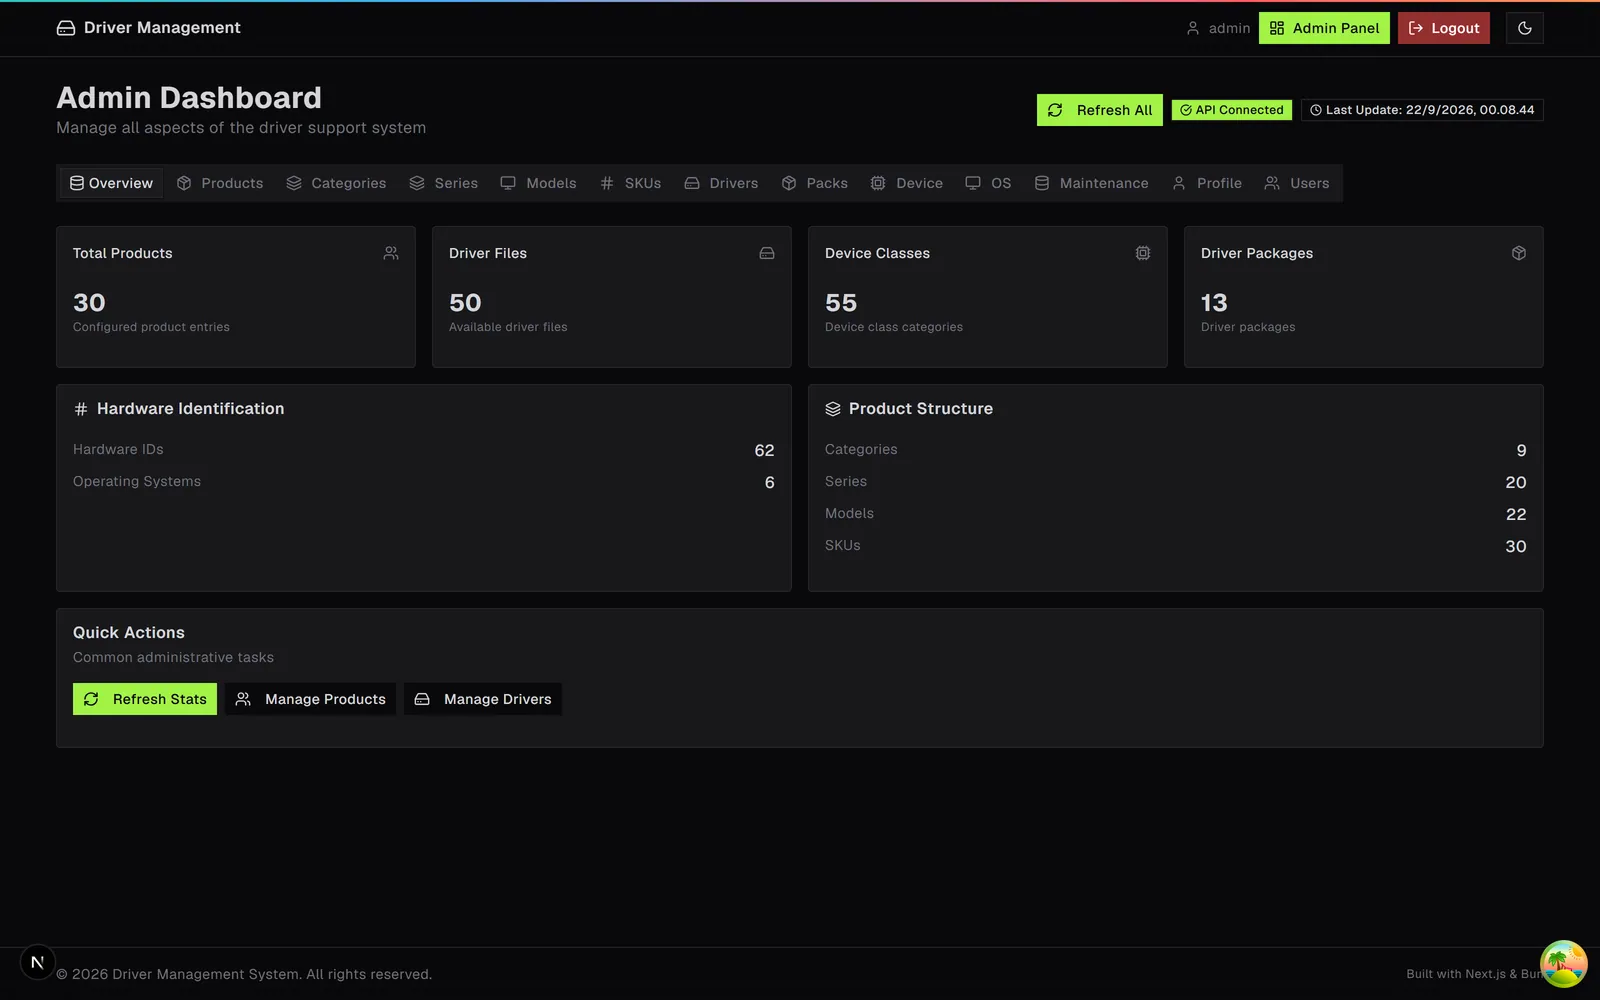This screenshot has width=1600, height=1000.
Task: Open the Device tab
Action: pos(906,183)
